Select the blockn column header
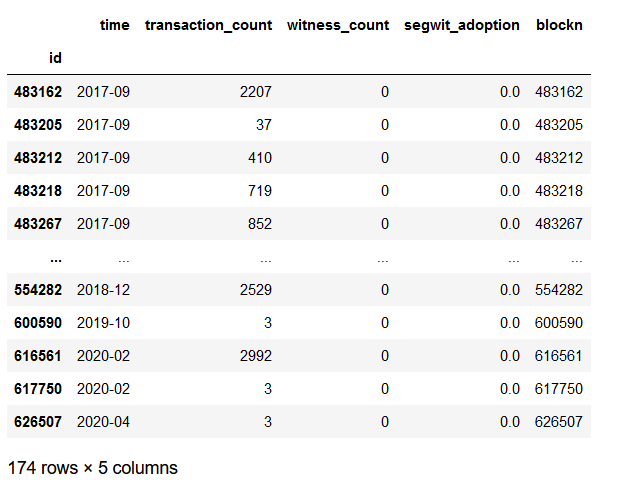Screen dimensions: 617x491 (x=559, y=25)
